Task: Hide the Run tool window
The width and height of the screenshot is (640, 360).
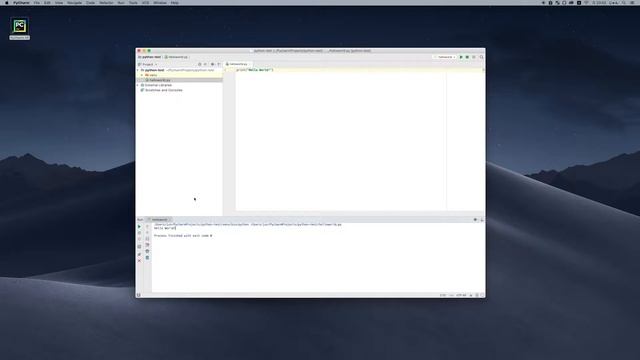Action: coord(482,220)
